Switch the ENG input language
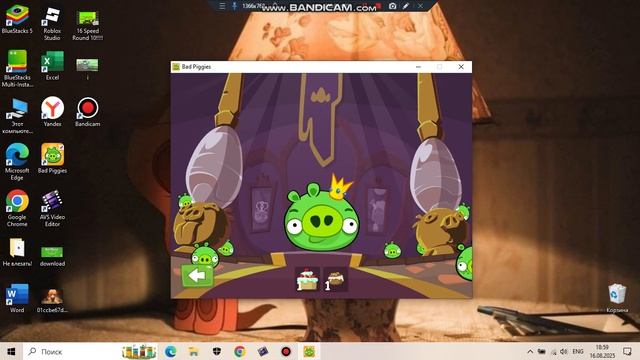This screenshot has width=640, height=360. point(578,351)
